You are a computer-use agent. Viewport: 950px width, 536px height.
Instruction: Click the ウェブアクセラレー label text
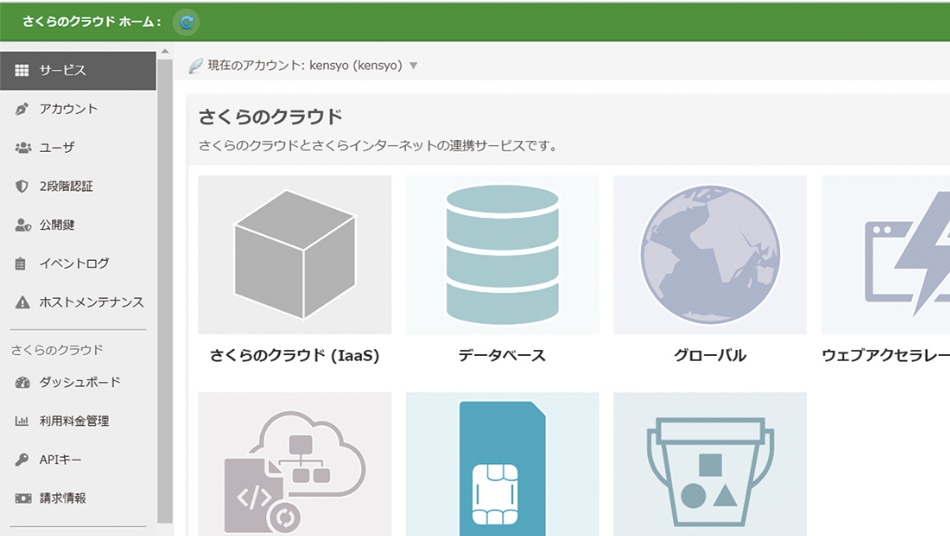[886, 356]
